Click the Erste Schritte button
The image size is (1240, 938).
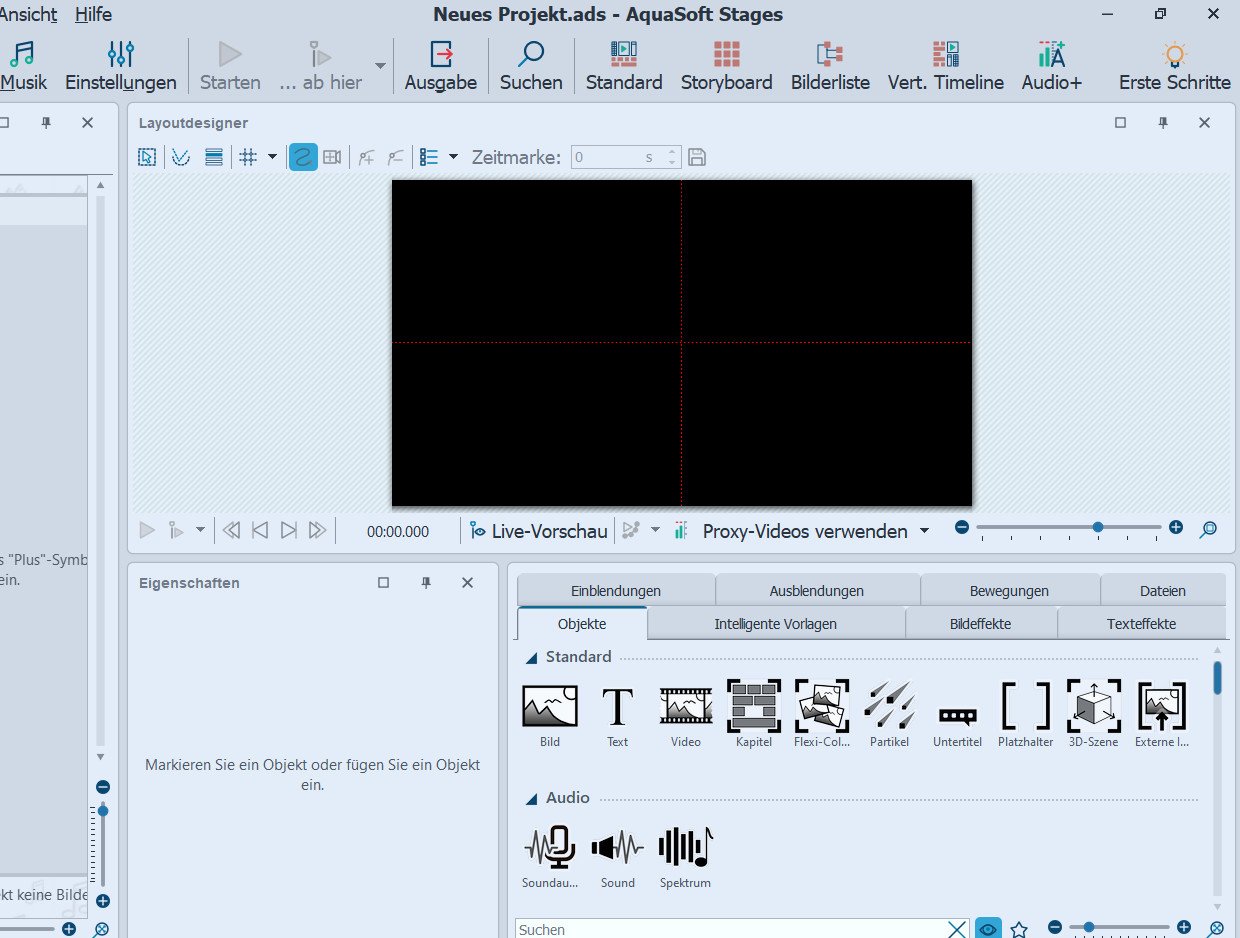pos(1174,66)
